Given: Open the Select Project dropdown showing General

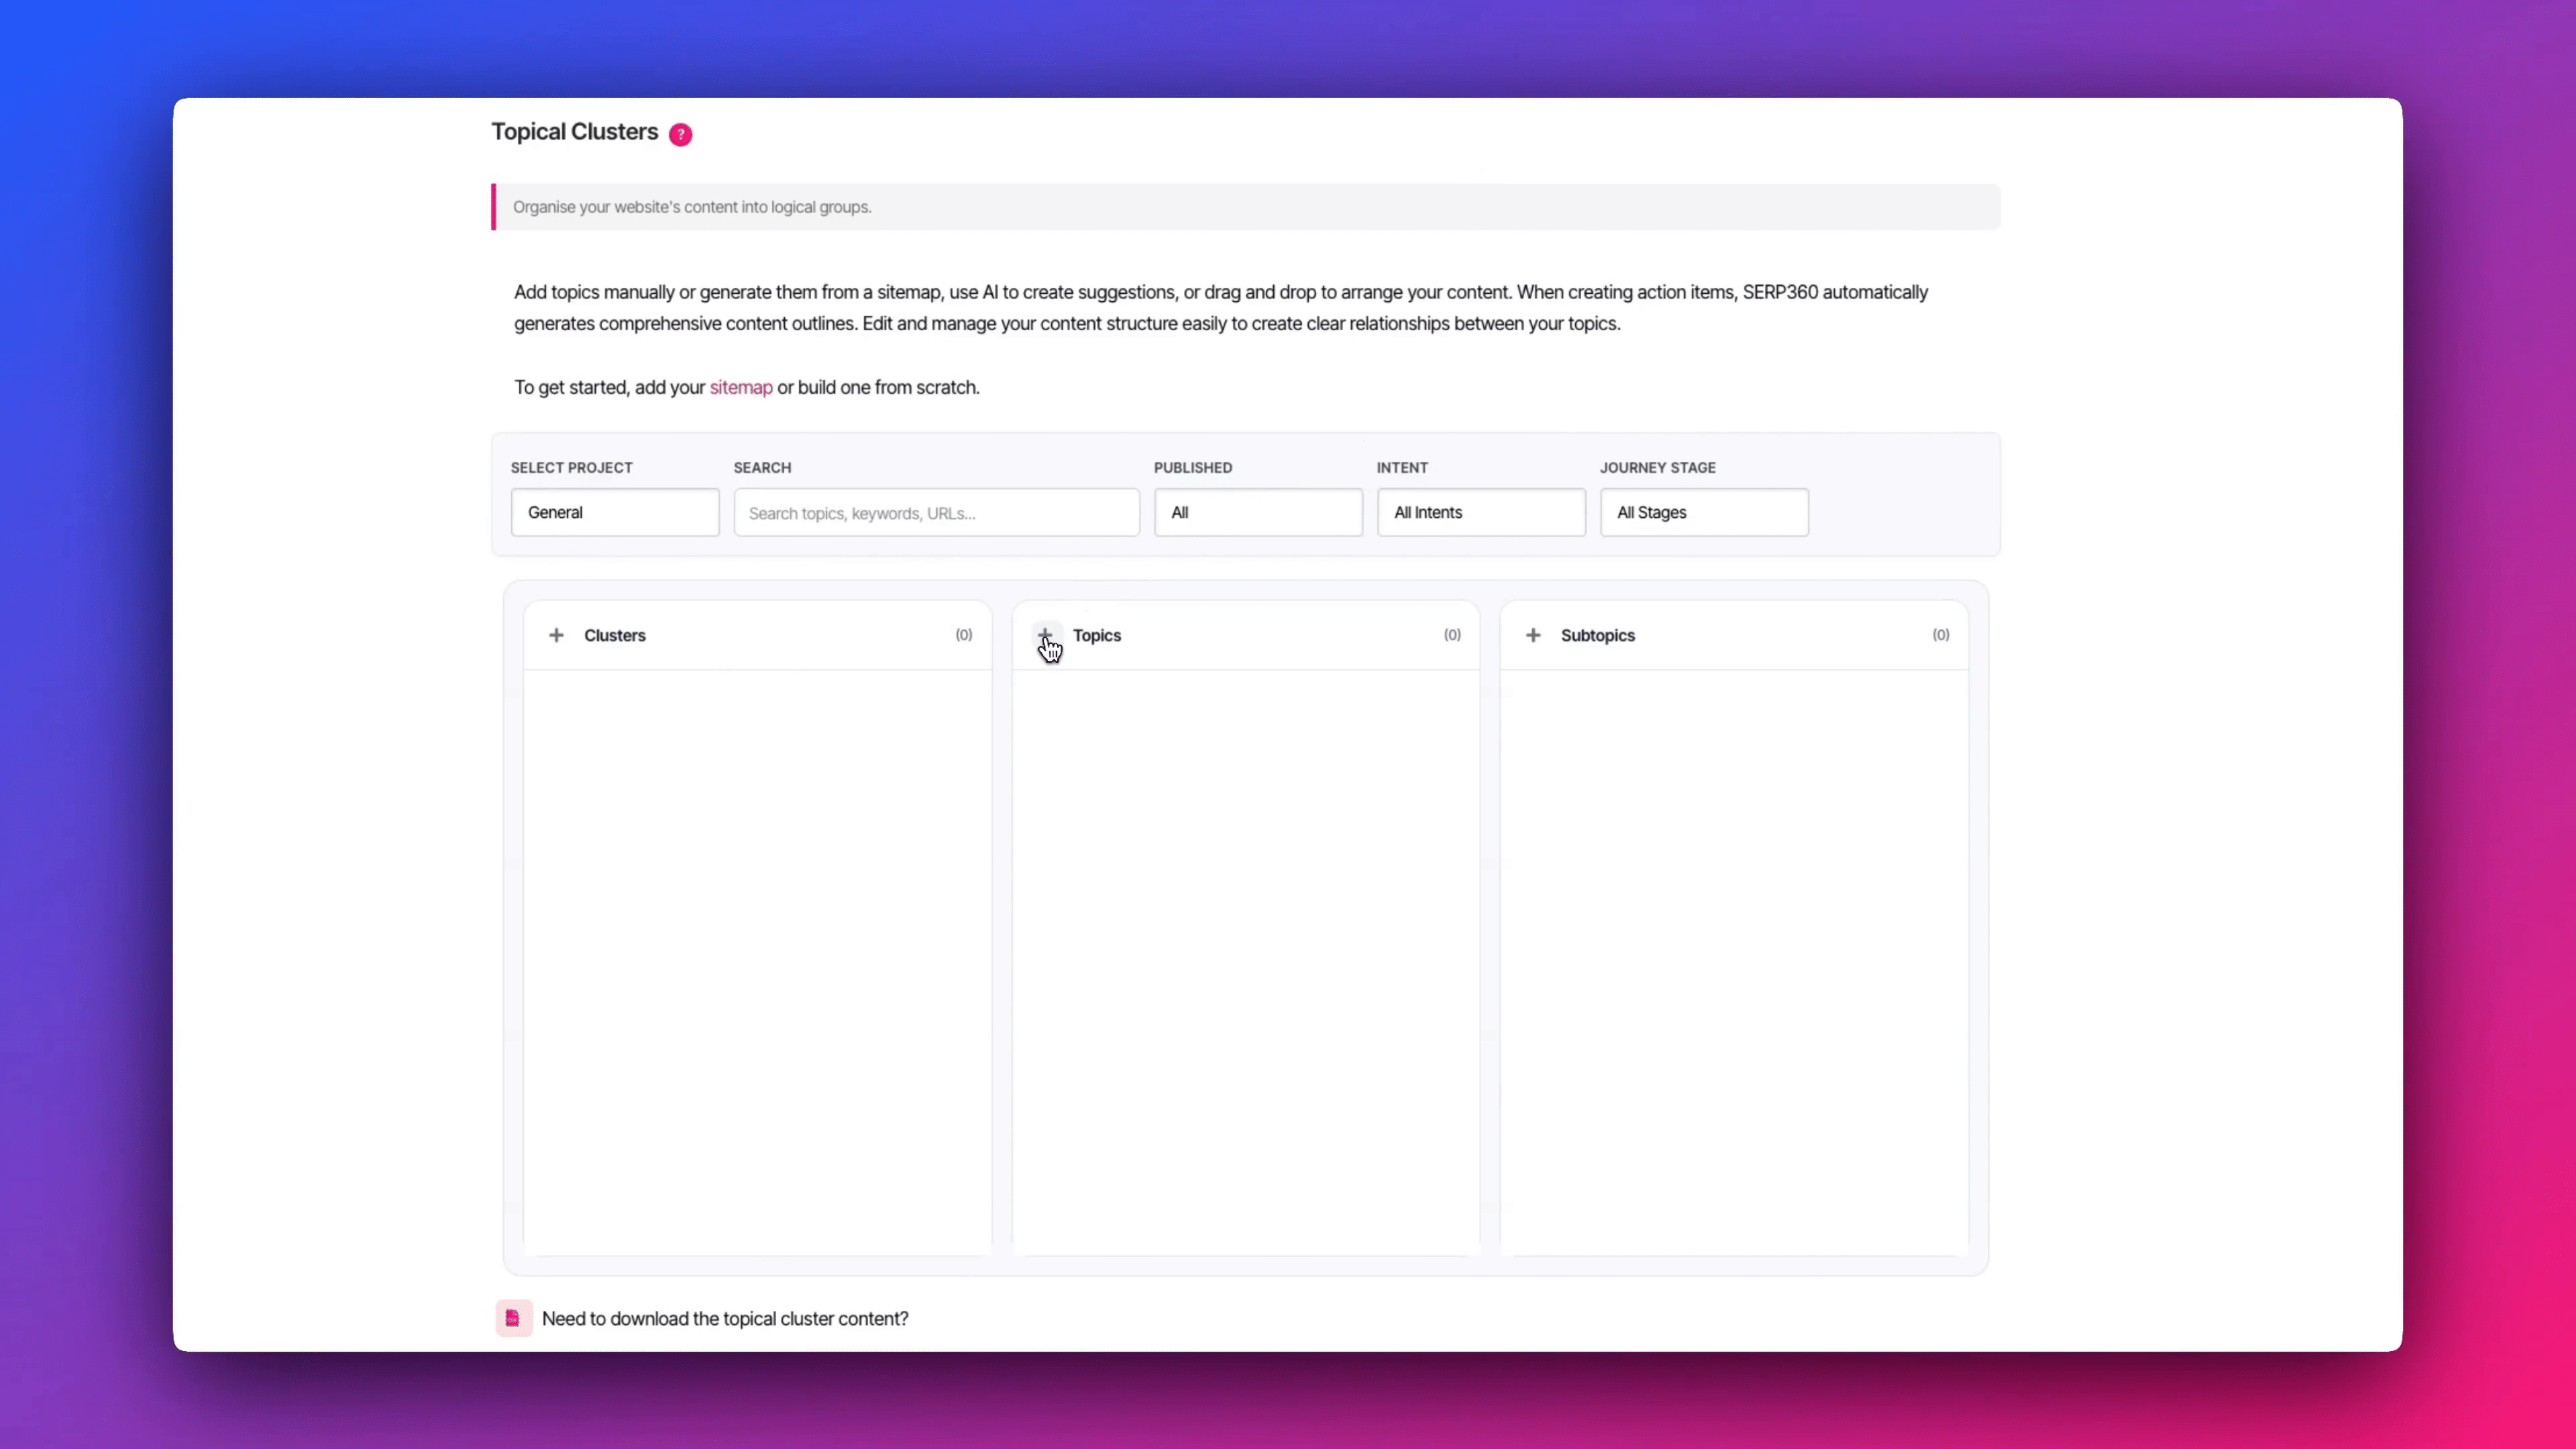Looking at the screenshot, I should [x=614, y=512].
